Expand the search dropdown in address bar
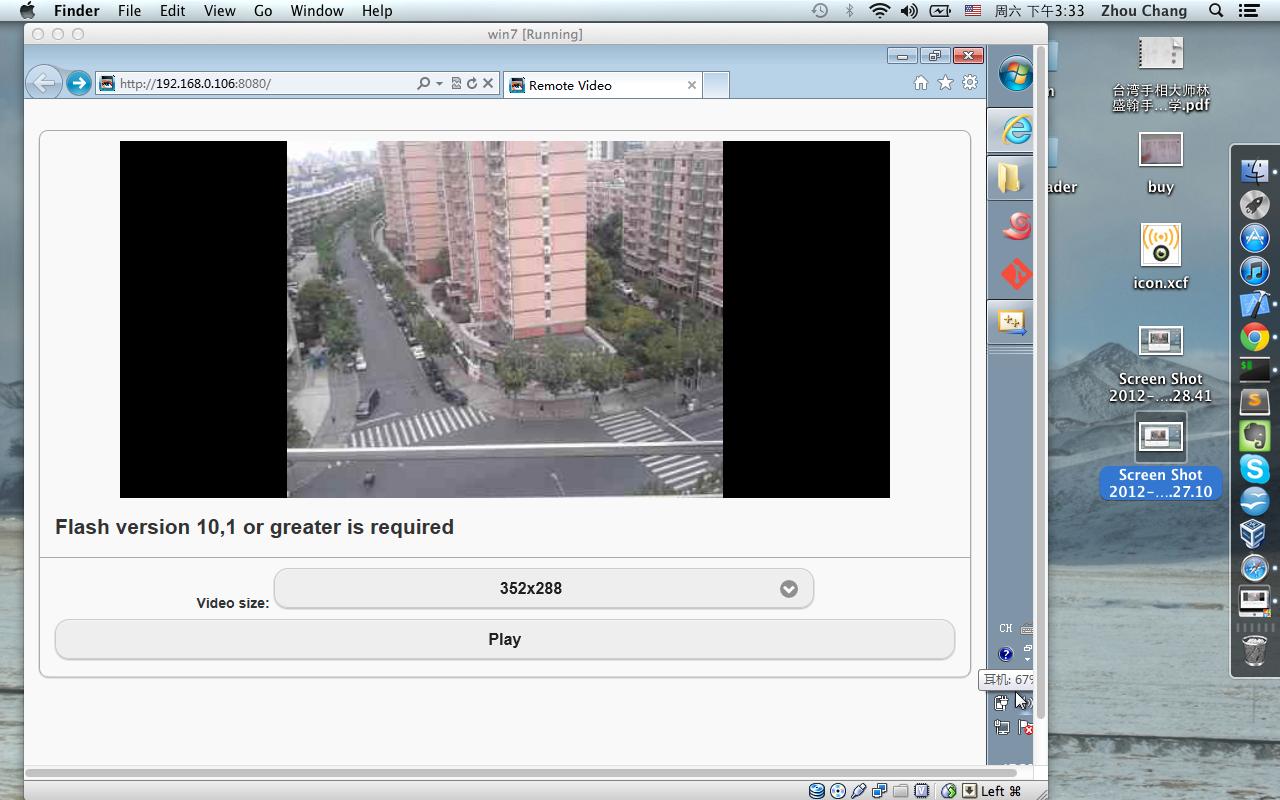 point(439,83)
